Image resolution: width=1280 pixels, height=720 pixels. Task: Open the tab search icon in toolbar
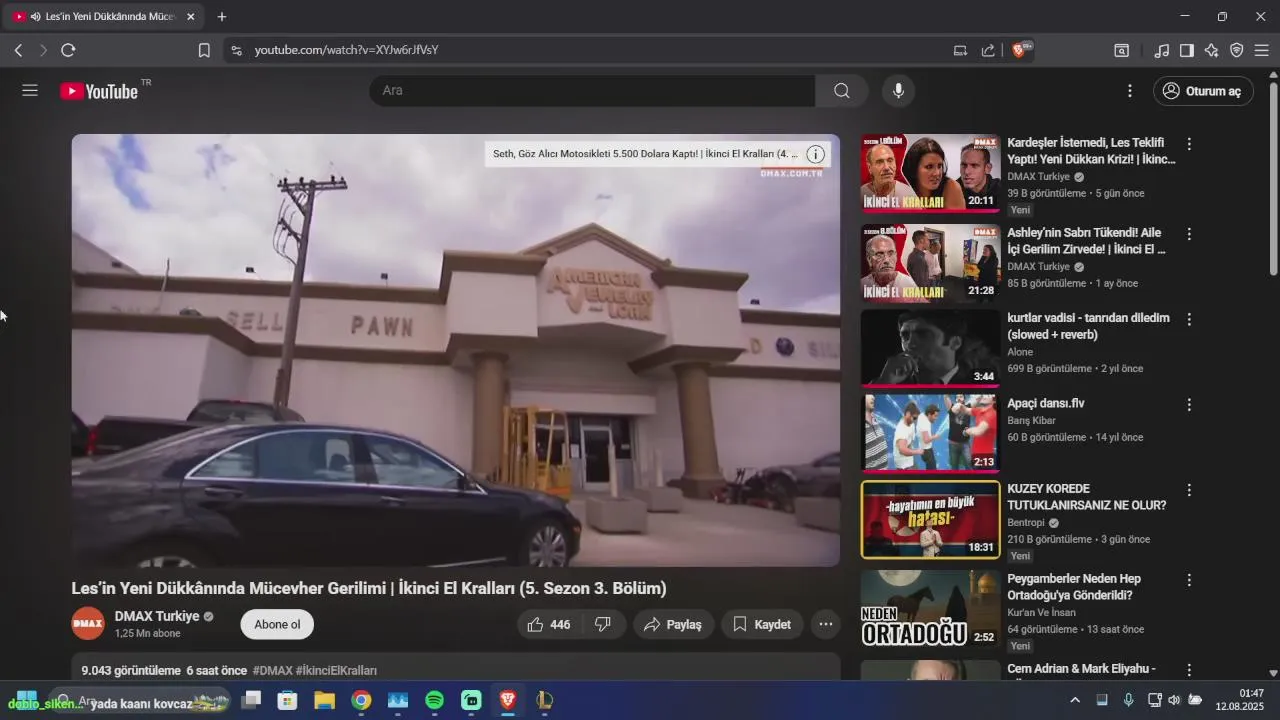pyautogui.click(x=1122, y=50)
